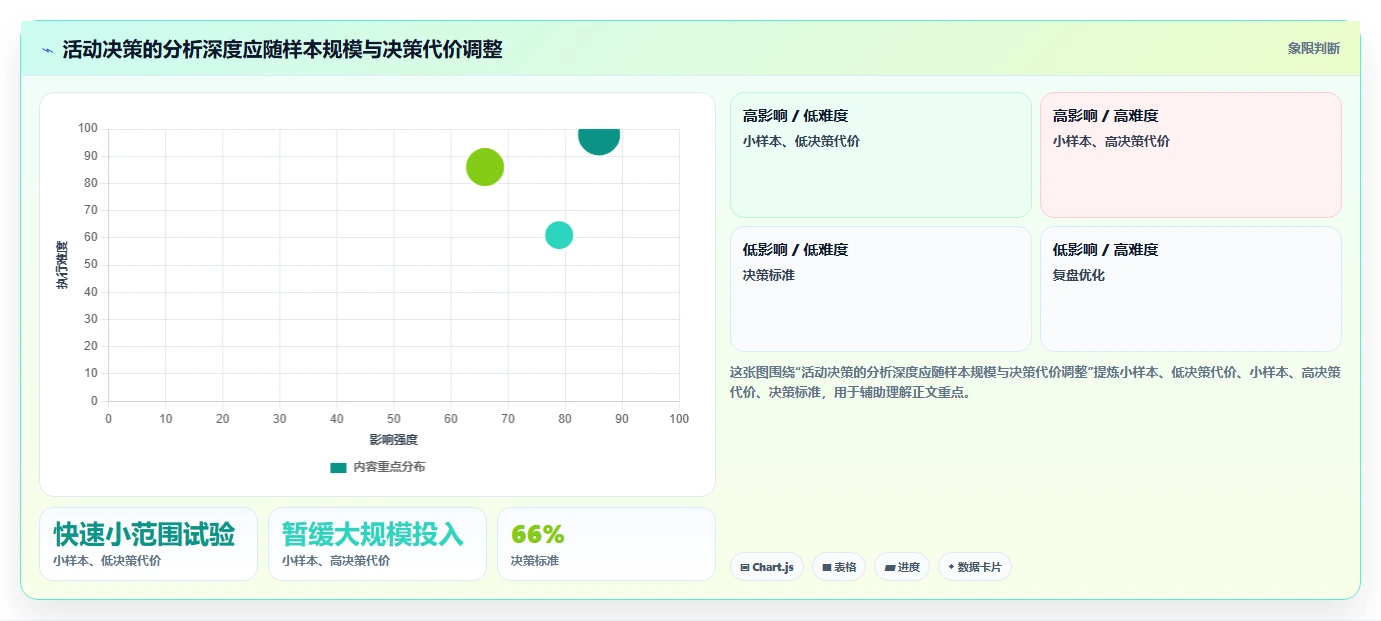Screen dimensions: 1381x621
Task: Select the 低影响 / 高难度 quadrant card
Action: pos(1190,289)
